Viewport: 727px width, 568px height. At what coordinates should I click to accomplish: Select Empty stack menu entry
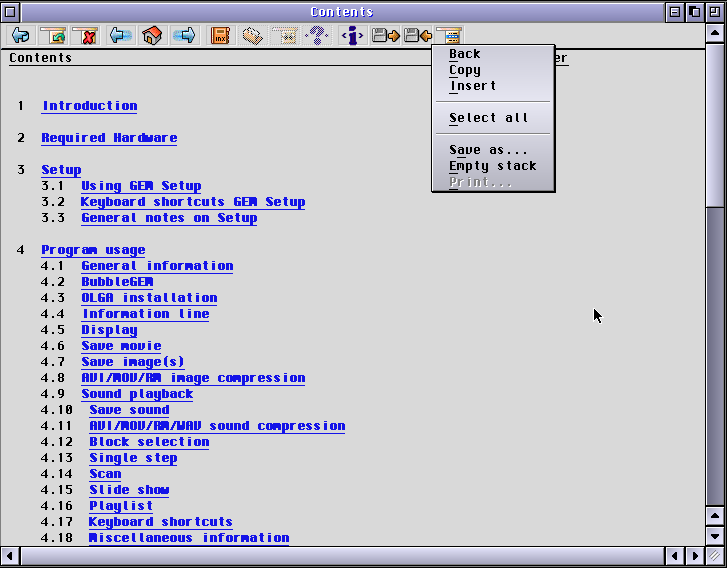pyautogui.click(x=492, y=166)
